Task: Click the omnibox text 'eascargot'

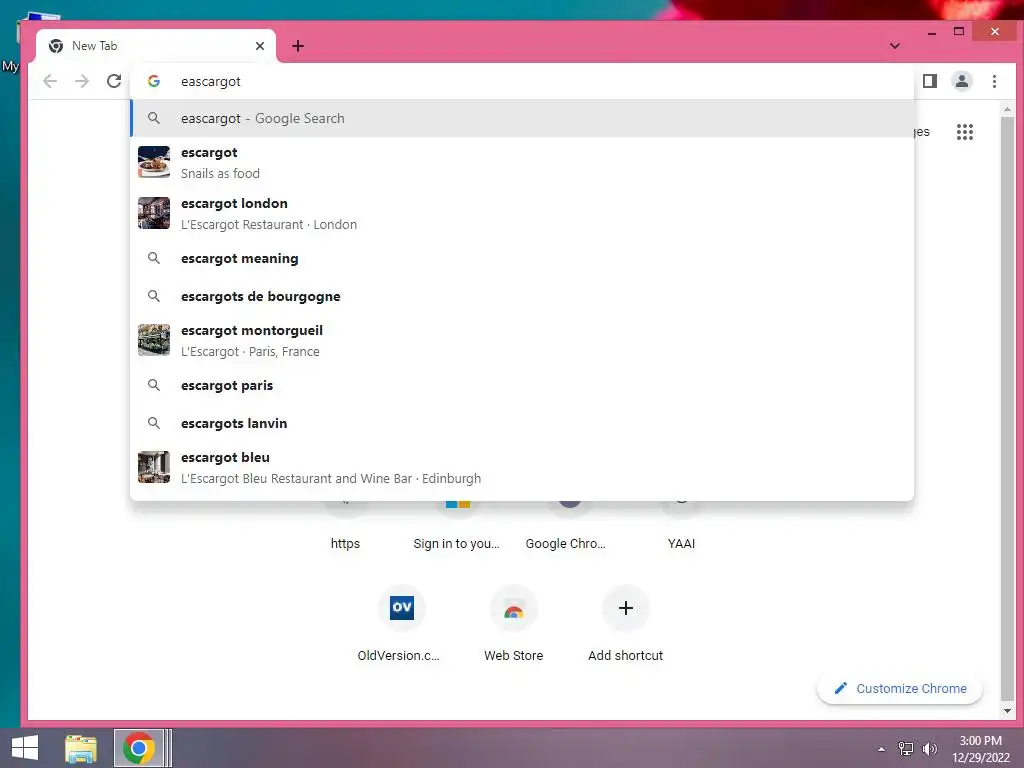Action: point(210,82)
